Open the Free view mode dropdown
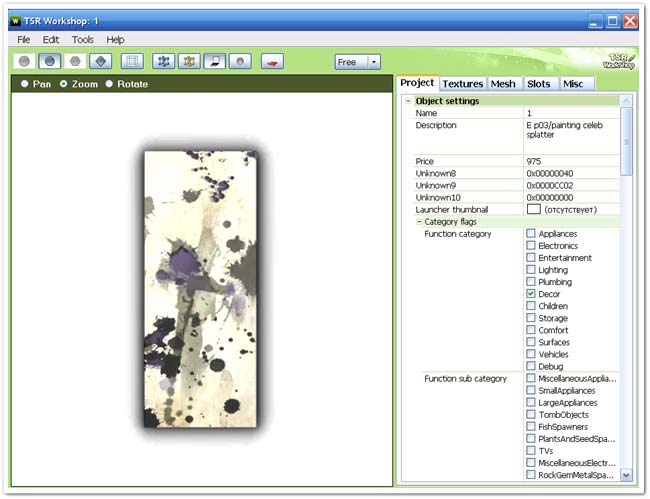Image resolution: width=650 pixels, height=499 pixels. tap(374, 62)
